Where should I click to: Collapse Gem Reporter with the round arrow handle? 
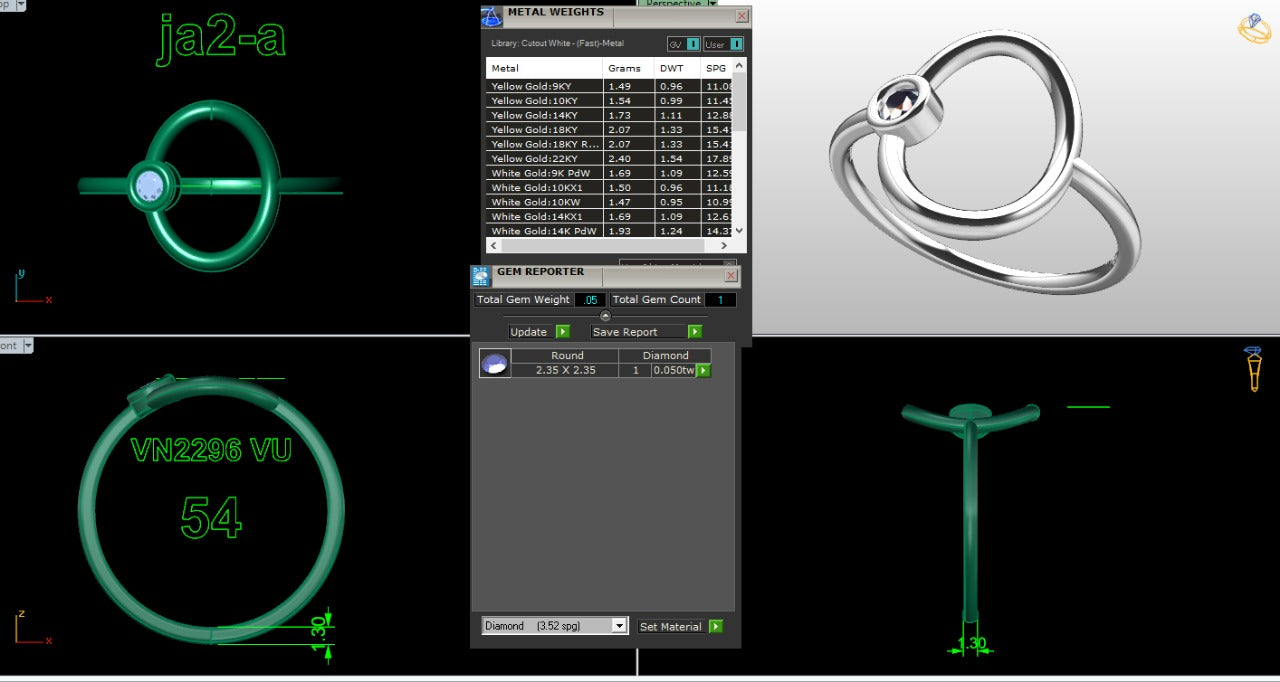605,316
